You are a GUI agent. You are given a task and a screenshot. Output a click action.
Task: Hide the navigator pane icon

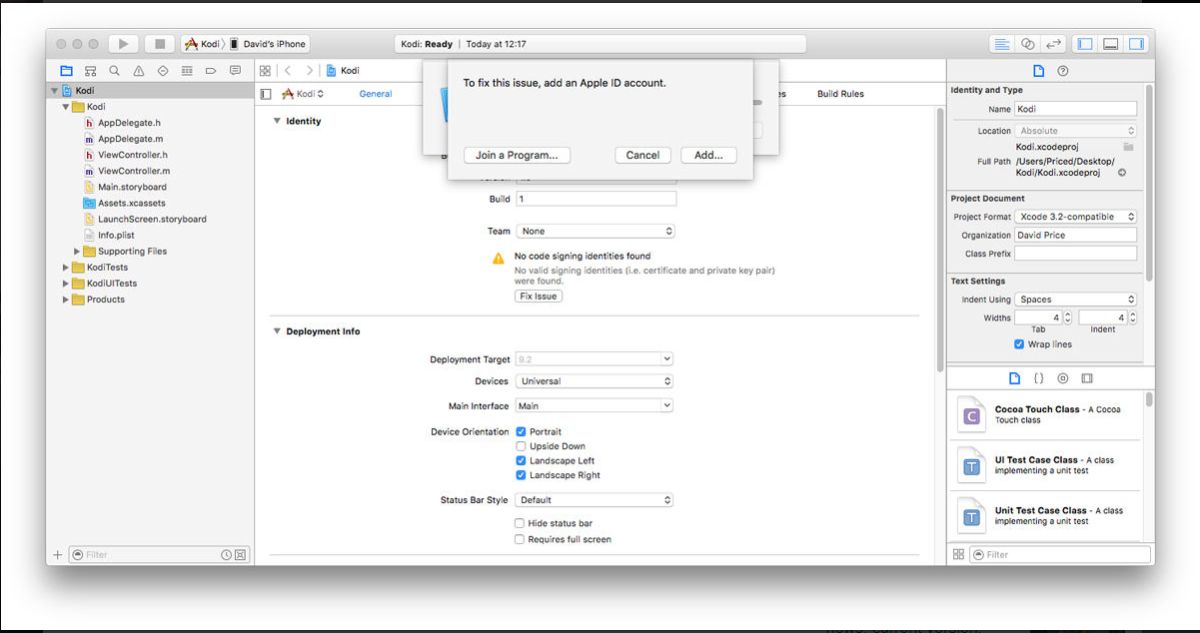pos(1086,44)
